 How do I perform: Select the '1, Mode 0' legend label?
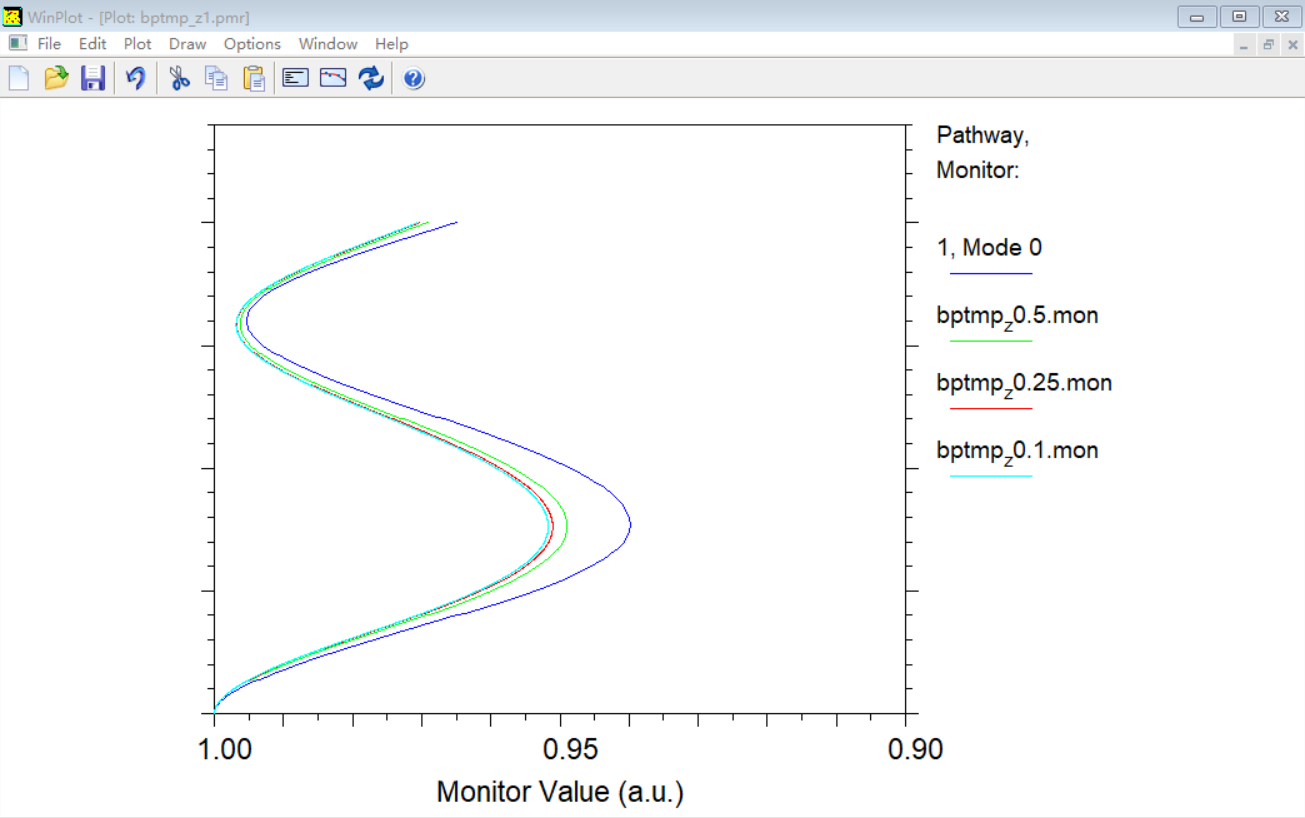989,248
